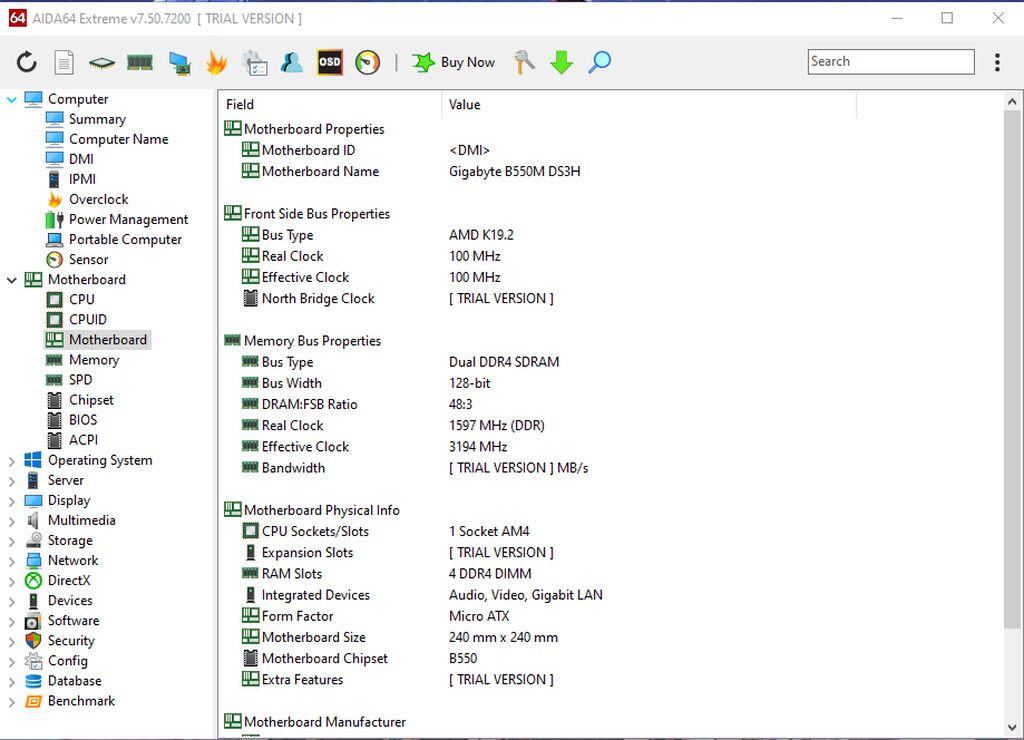Click the Refresh toolbar icon
1024x740 pixels.
point(27,63)
